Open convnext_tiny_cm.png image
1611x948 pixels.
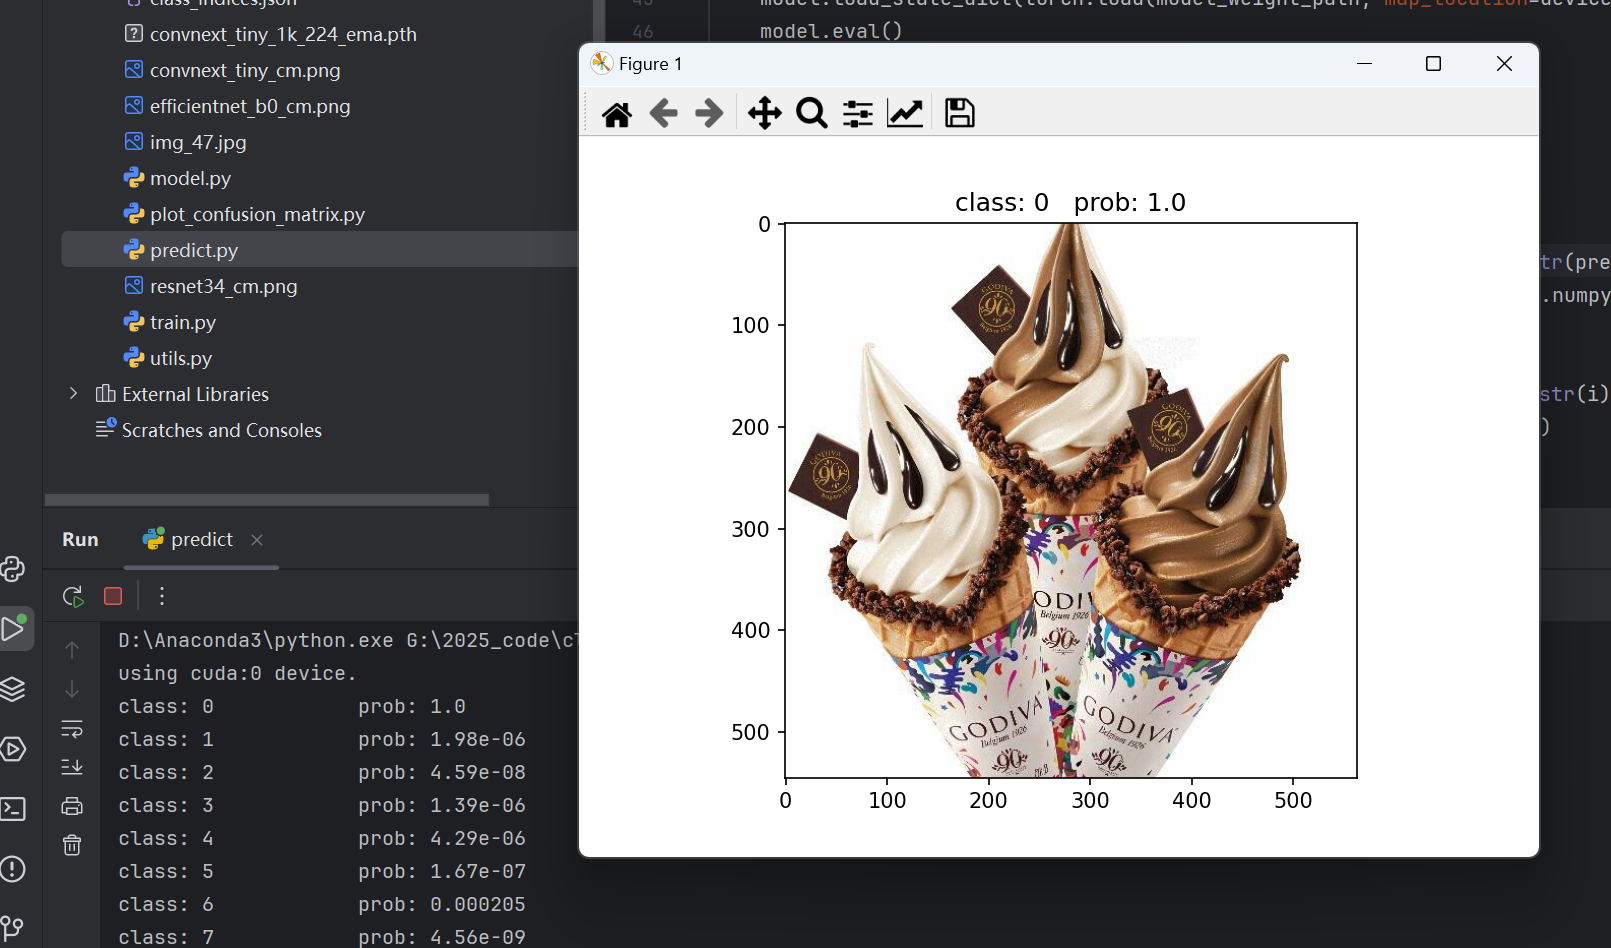click(x=245, y=70)
